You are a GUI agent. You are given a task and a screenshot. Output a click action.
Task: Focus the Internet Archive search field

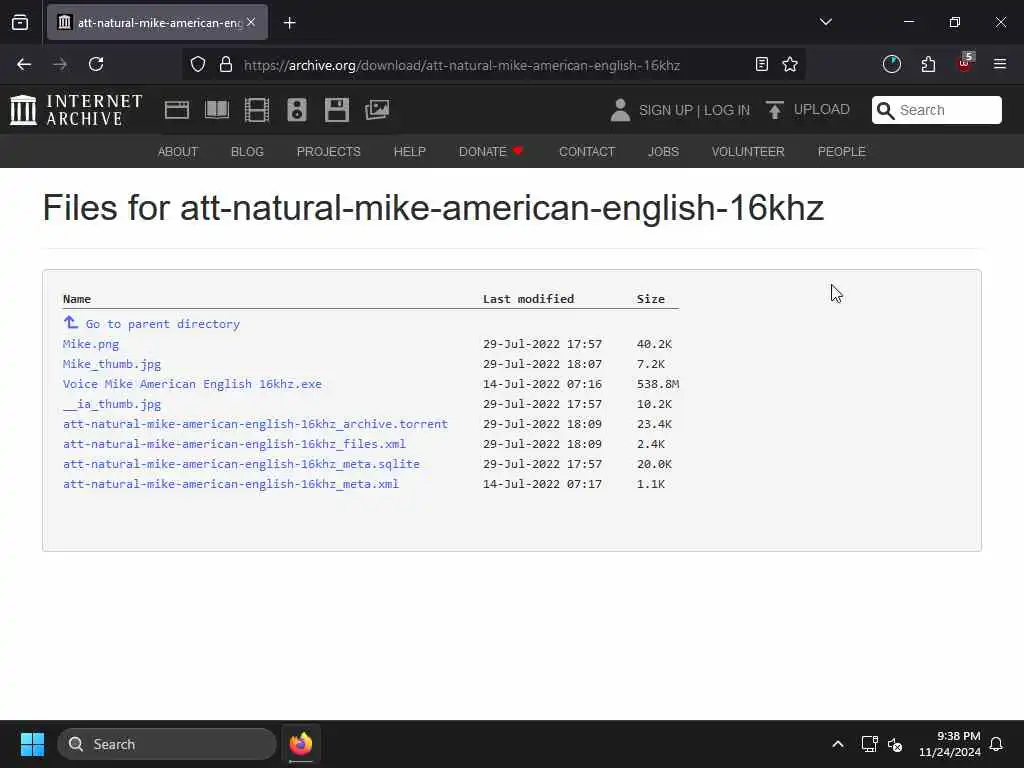[936, 110]
